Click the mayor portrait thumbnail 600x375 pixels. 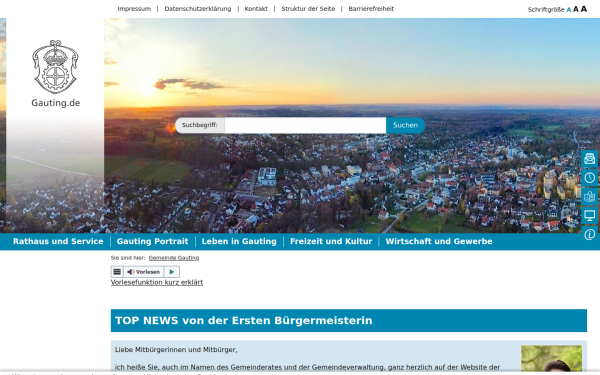(x=551, y=359)
